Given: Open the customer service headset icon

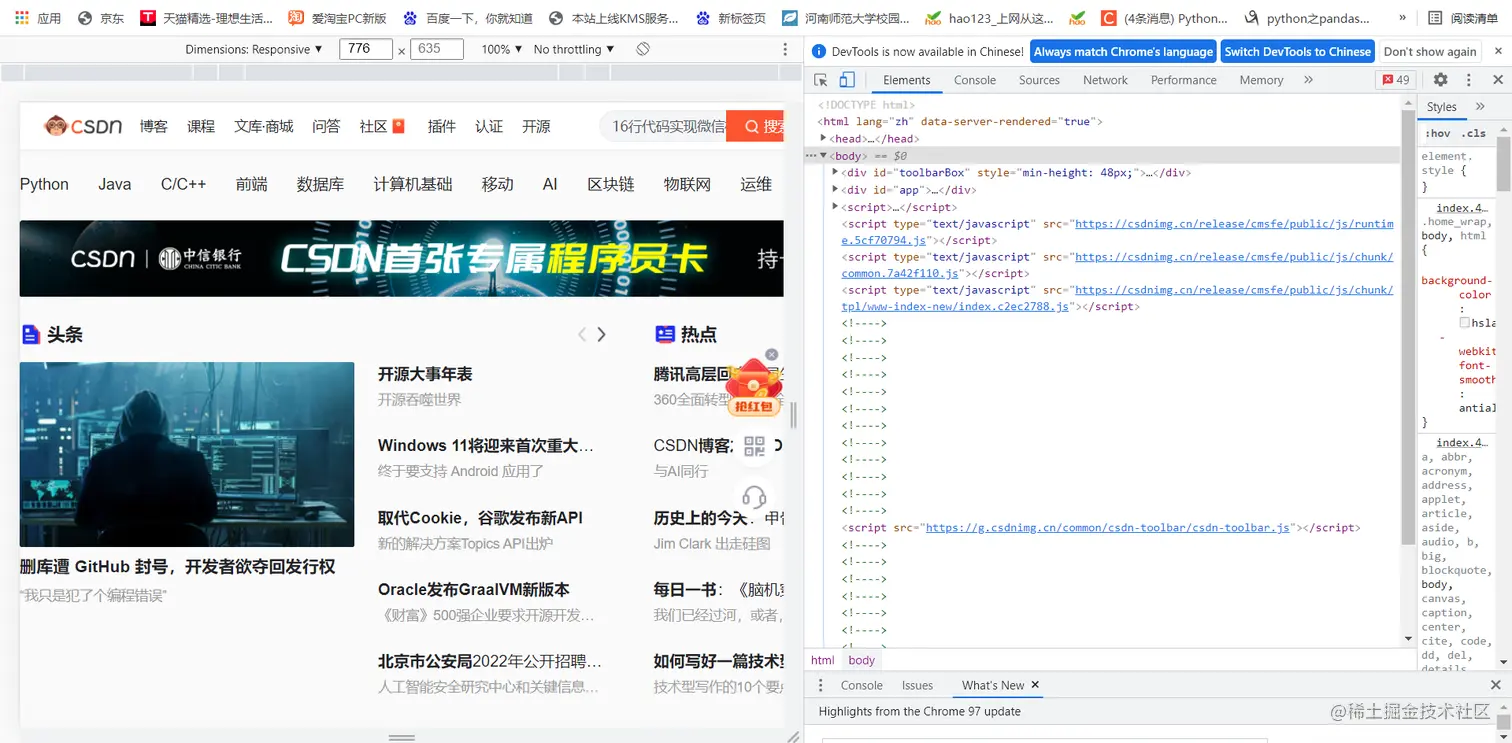Looking at the screenshot, I should (754, 497).
